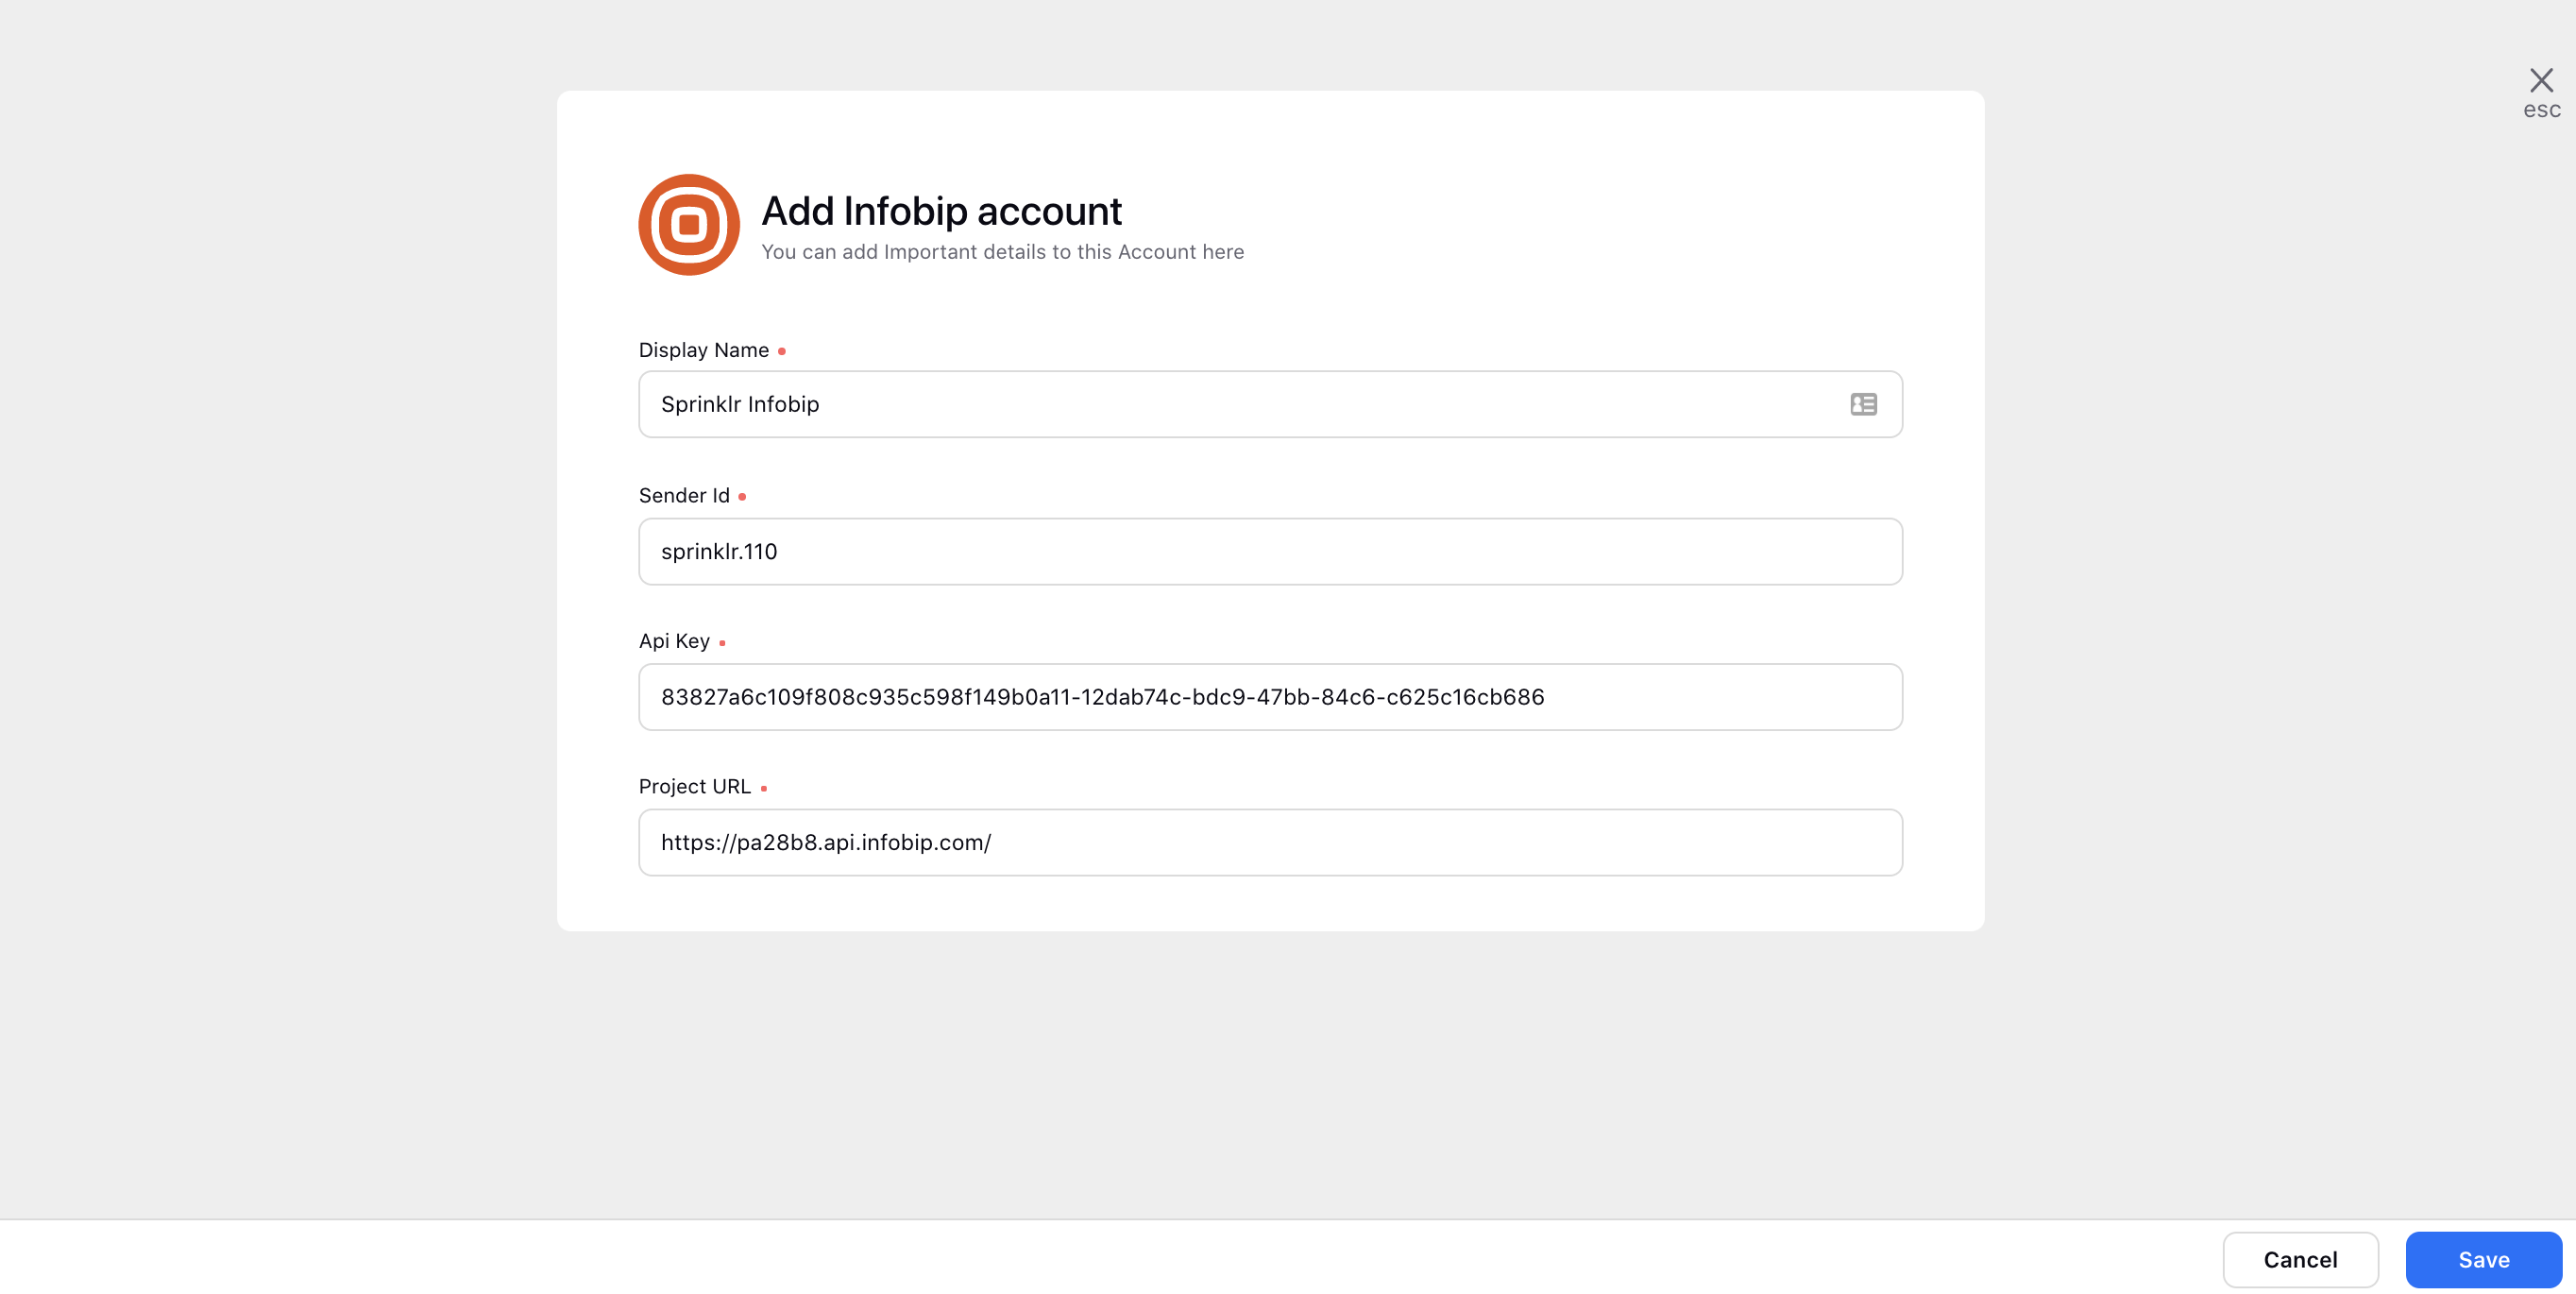
Task: Click the Api Key input field
Action: point(1270,697)
